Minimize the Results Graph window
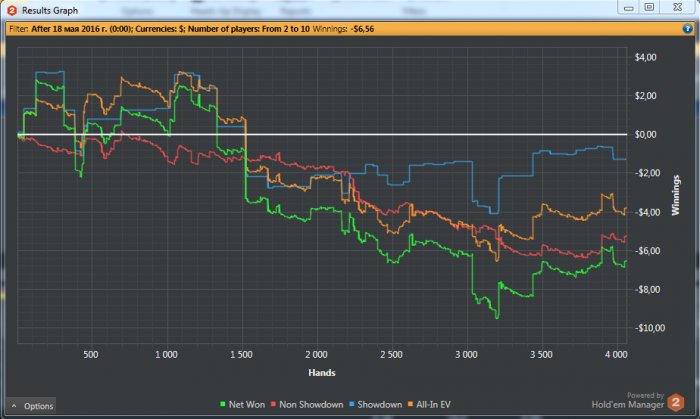 tap(629, 8)
